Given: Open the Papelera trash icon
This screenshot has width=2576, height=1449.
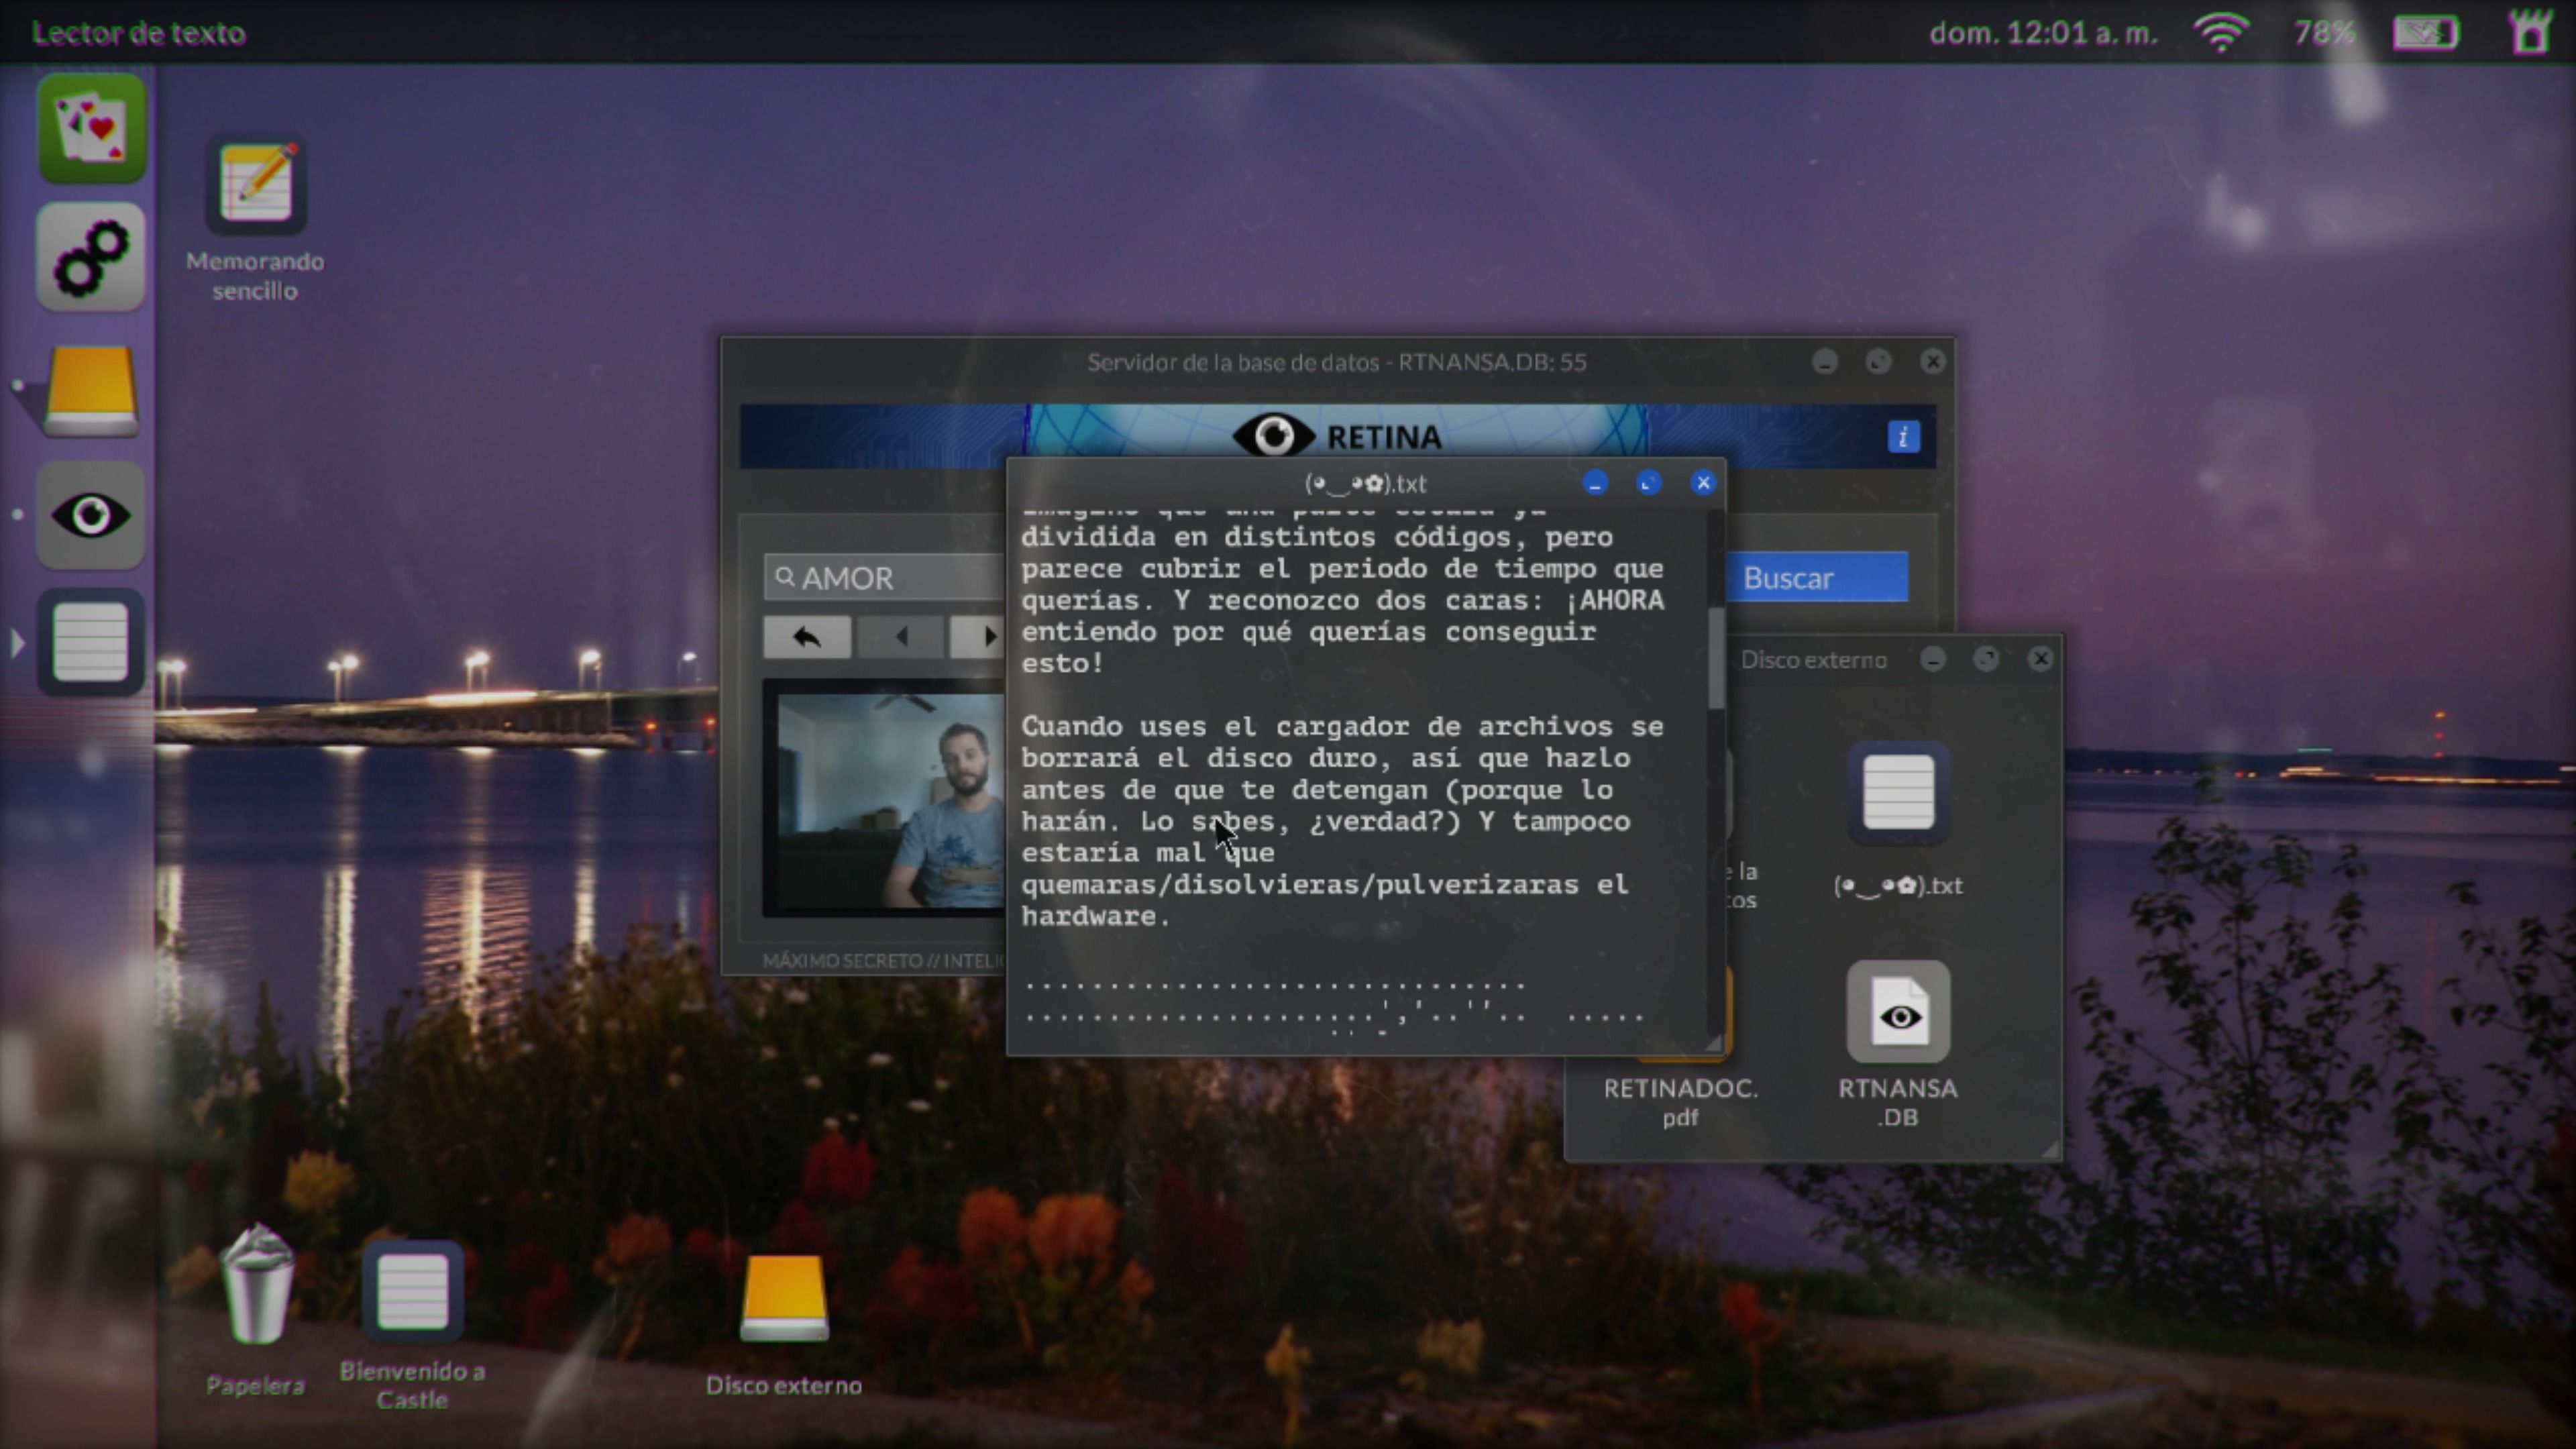Looking at the screenshot, I should (256, 1287).
